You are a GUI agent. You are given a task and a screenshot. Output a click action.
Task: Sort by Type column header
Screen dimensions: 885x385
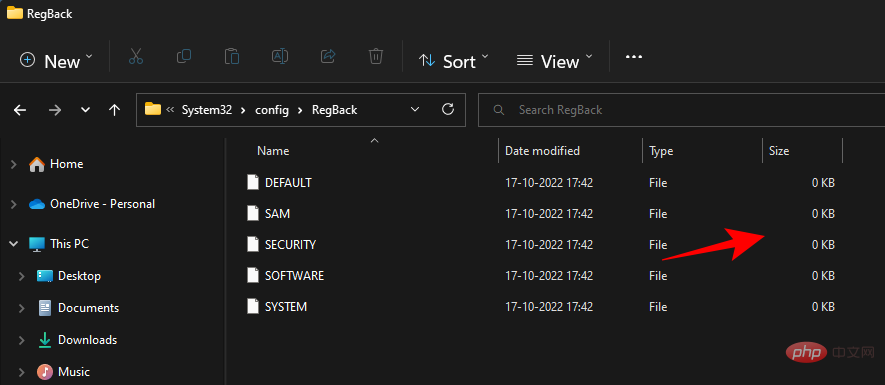[661, 151]
